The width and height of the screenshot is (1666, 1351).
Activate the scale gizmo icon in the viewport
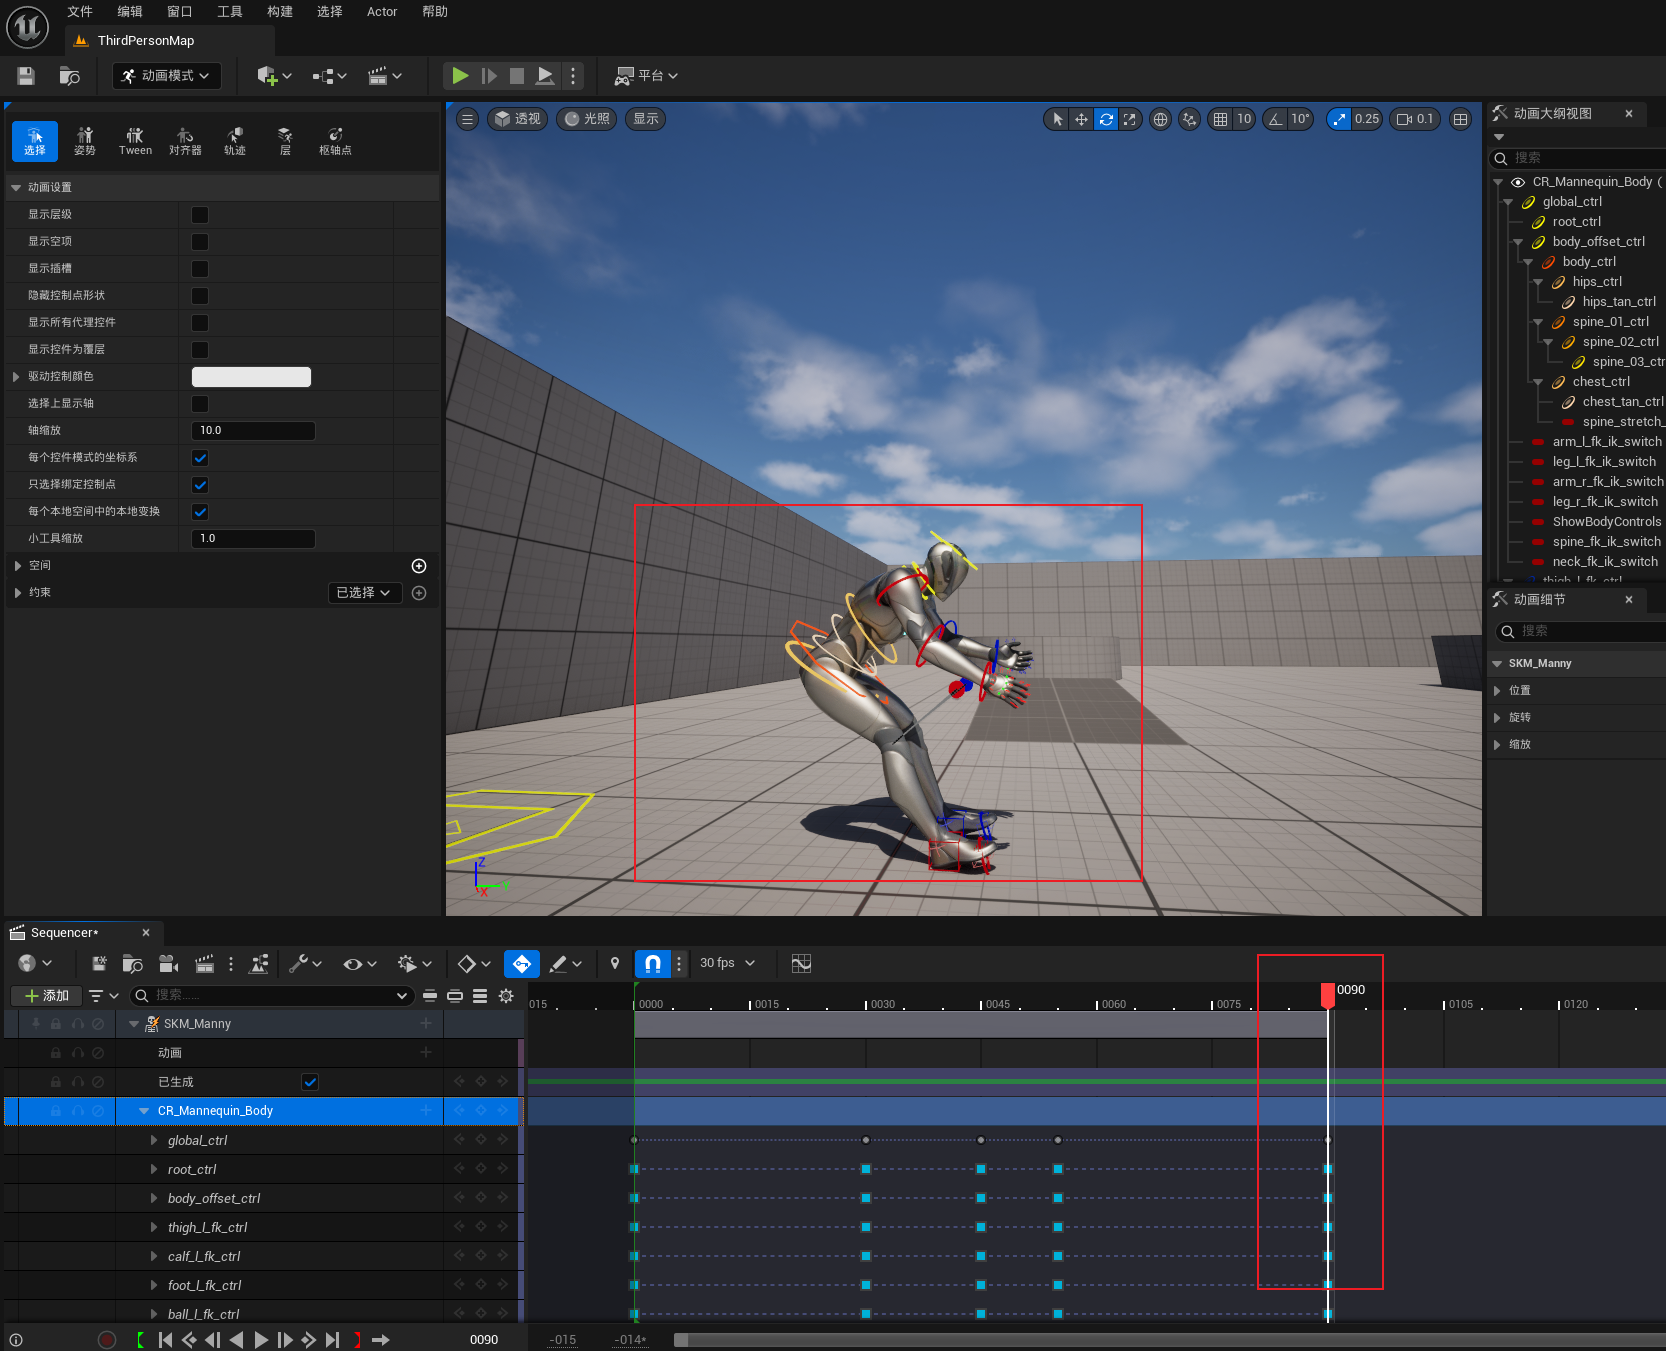tap(1130, 119)
